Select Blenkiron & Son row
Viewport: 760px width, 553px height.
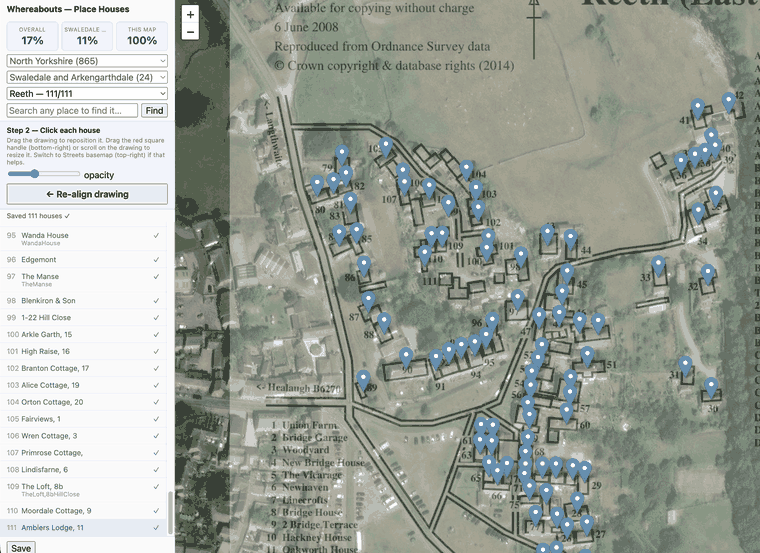coord(83,300)
